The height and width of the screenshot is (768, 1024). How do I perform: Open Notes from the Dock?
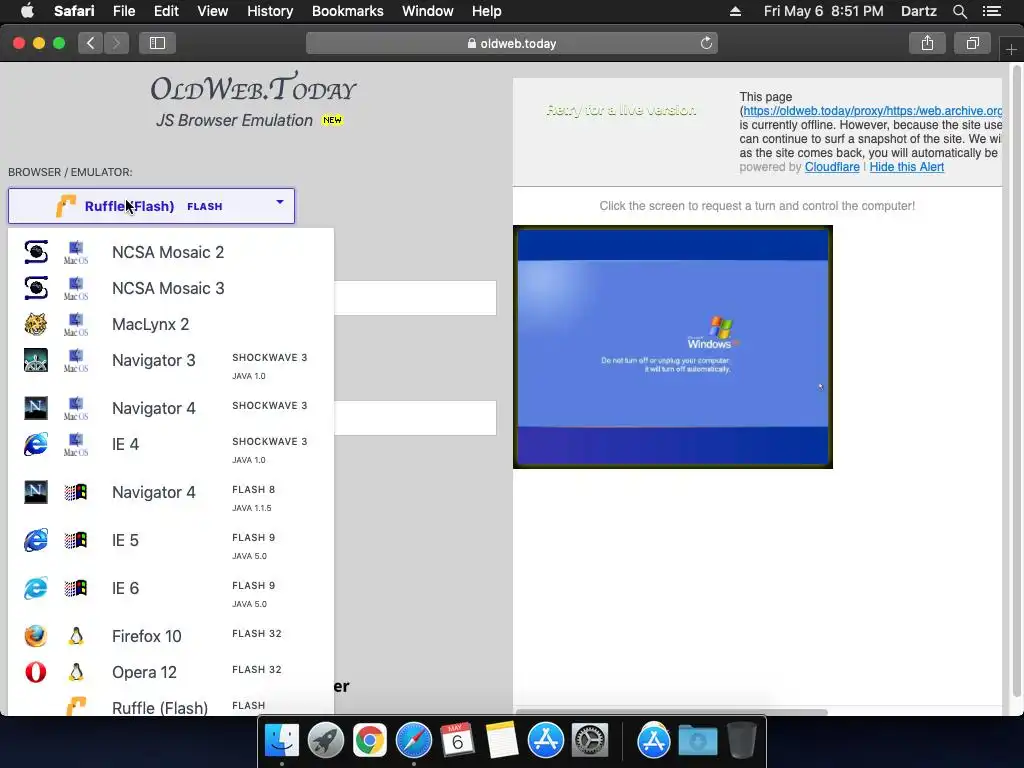pos(502,740)
